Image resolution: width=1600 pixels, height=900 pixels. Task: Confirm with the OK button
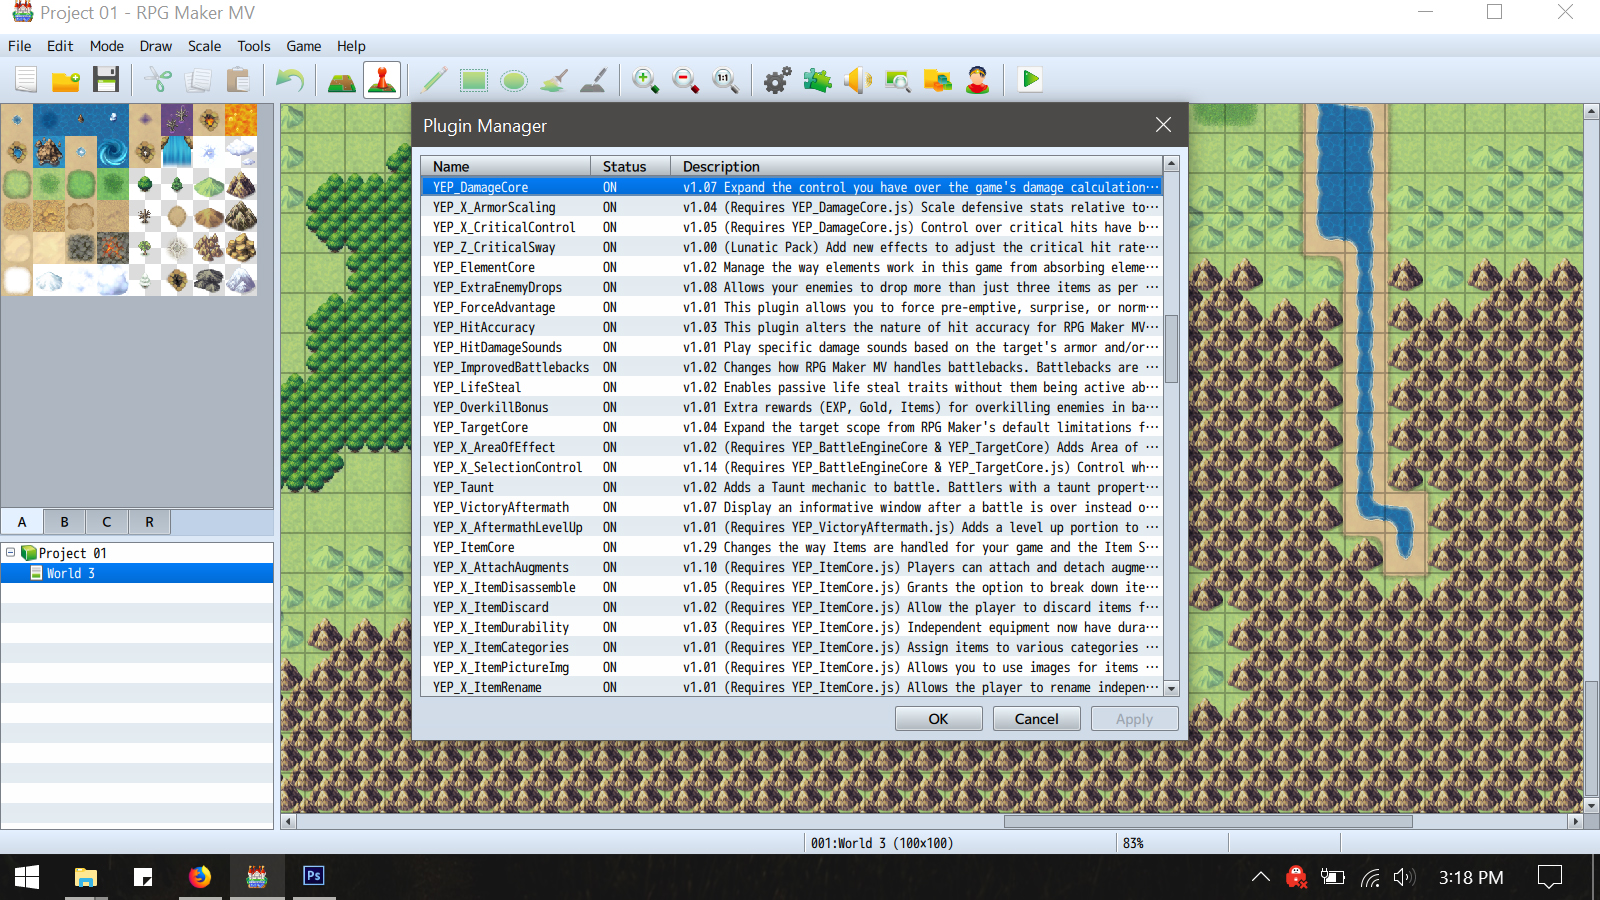pyautogui.click(x=938, y=719)
